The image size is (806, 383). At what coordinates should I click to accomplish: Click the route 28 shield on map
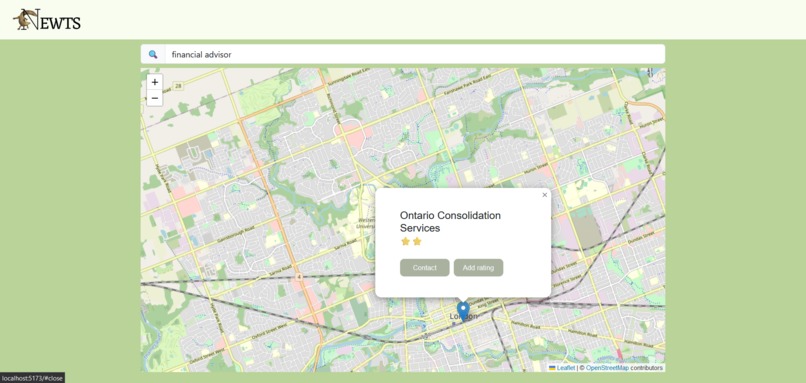(x=178, y=86)
